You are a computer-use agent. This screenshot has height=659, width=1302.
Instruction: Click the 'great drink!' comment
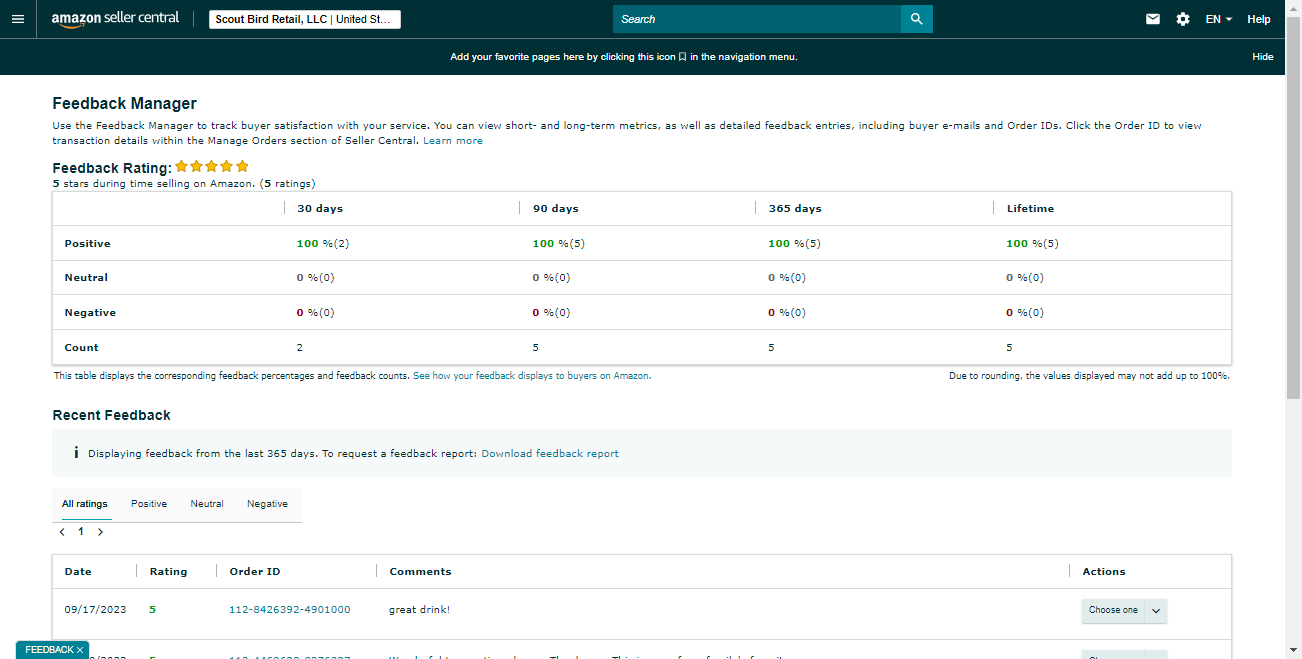[x=419, y=610]
